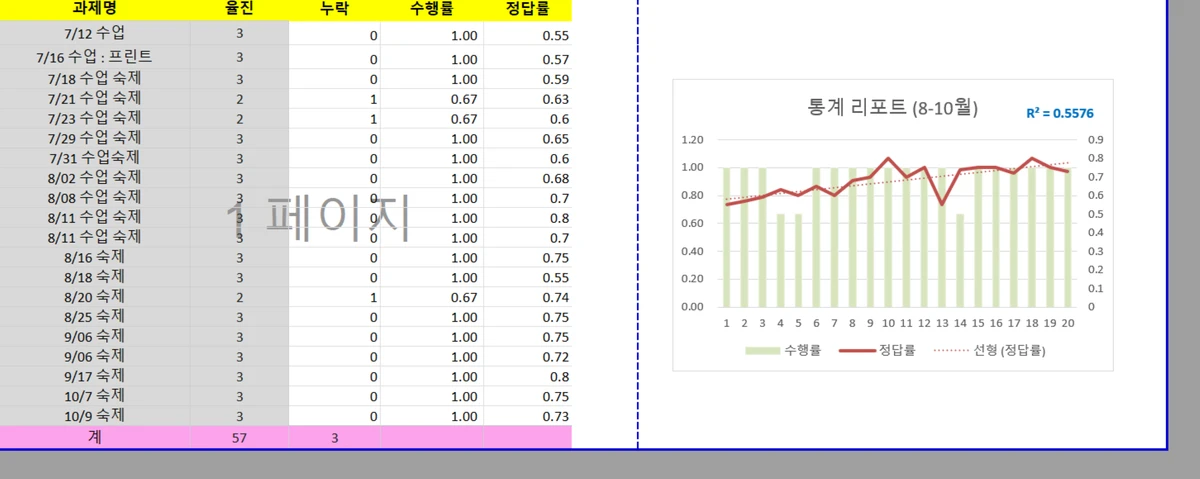Image resolution: width=1200 pixels, height=479 pixels.
Task: Select chart title 통계 리포트 (8-10월)
Action: click(x=892, y=108)
